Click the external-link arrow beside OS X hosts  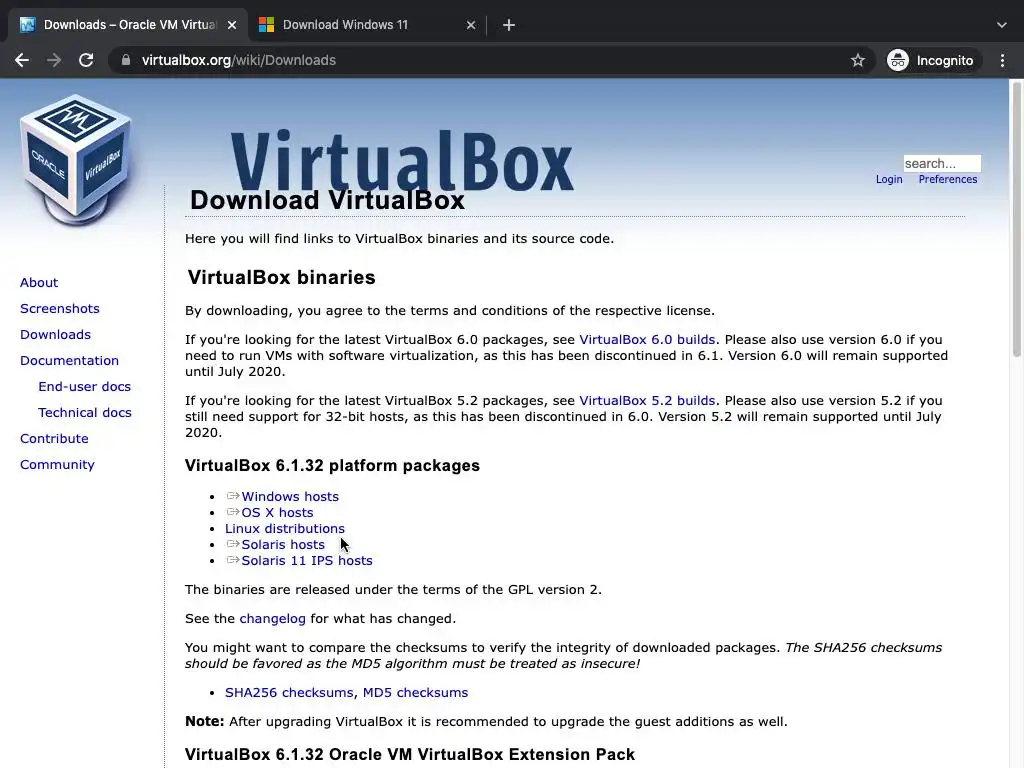(x=232, y=512)
